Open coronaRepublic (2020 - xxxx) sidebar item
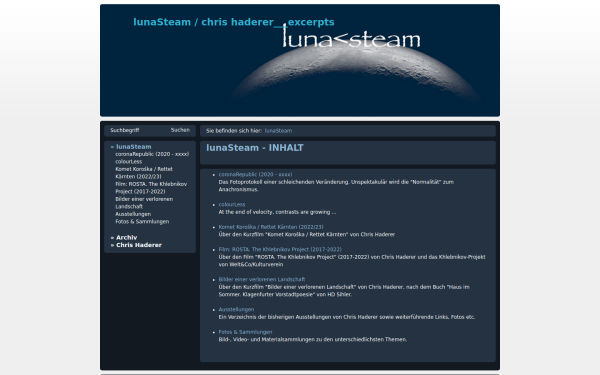 pyautogui.click(x=152, y=154)
